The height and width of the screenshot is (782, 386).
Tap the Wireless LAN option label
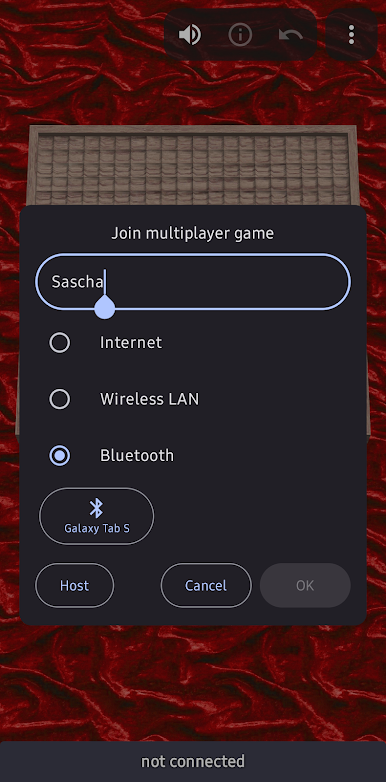[150, 399]
